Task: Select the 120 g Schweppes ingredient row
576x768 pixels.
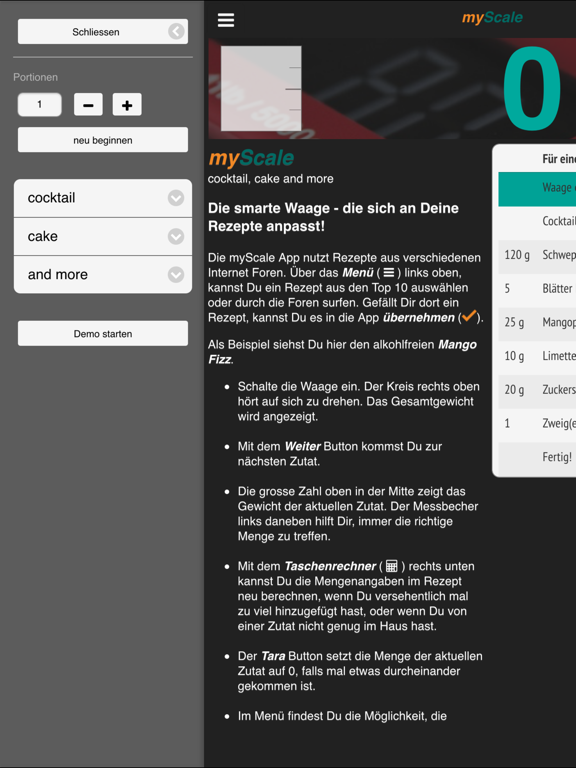Action: click(537, 257)
